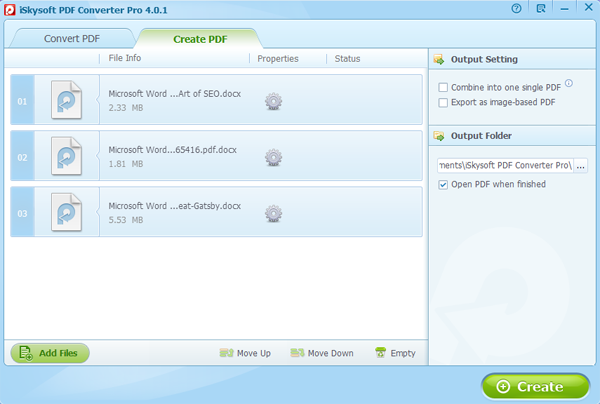Minimize the iSkysoft PDF Converter window
The width and height of the screenshot is (600, 404).
point(564,9)
